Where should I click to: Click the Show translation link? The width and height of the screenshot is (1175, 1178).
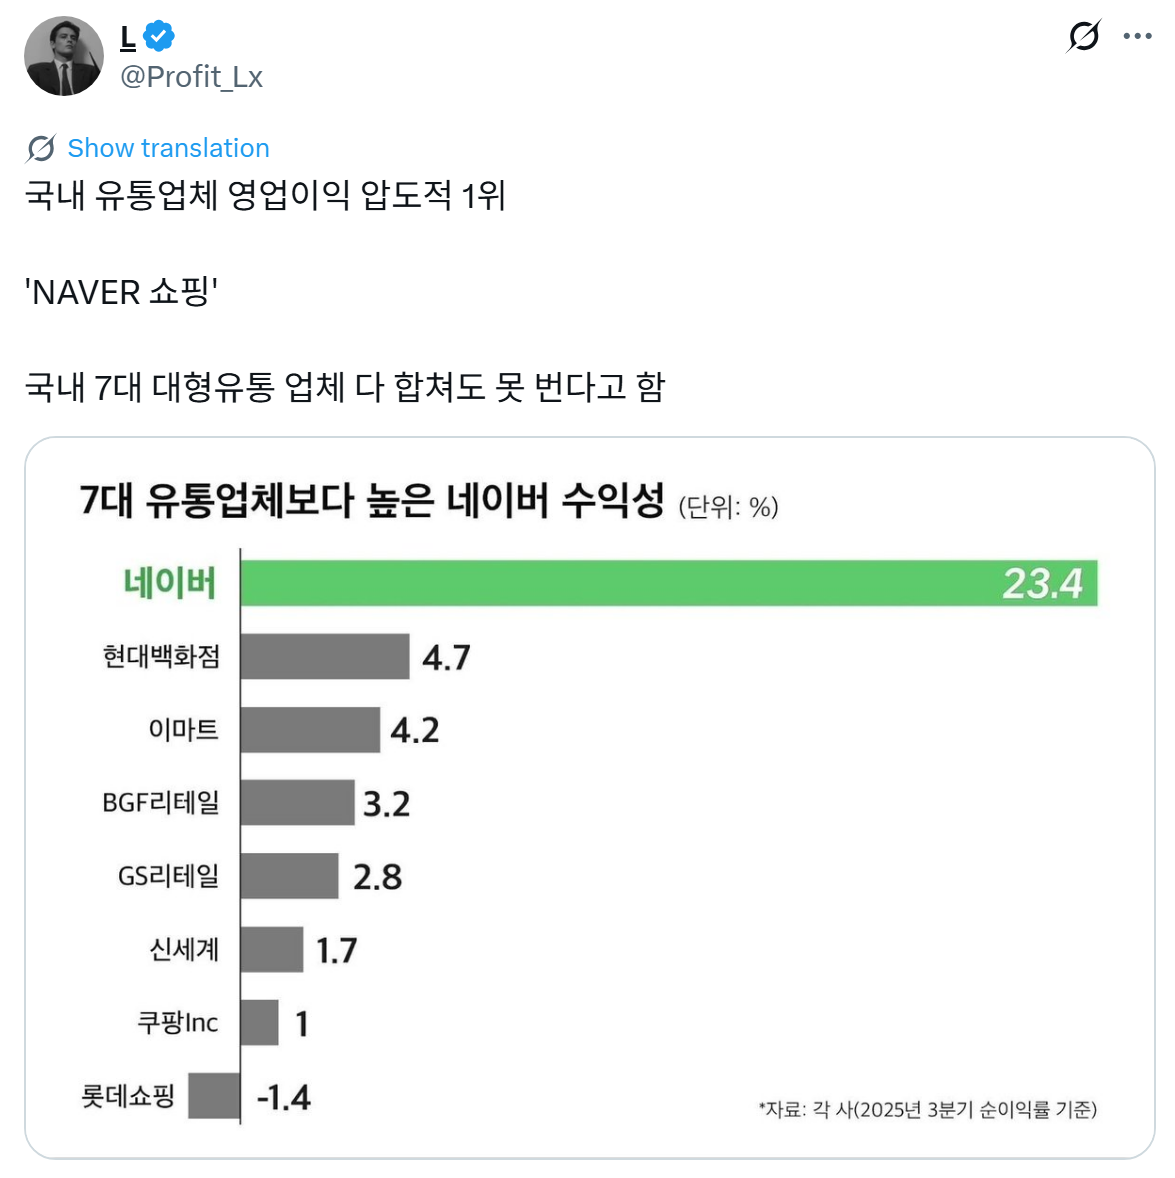tap(168, 149)
